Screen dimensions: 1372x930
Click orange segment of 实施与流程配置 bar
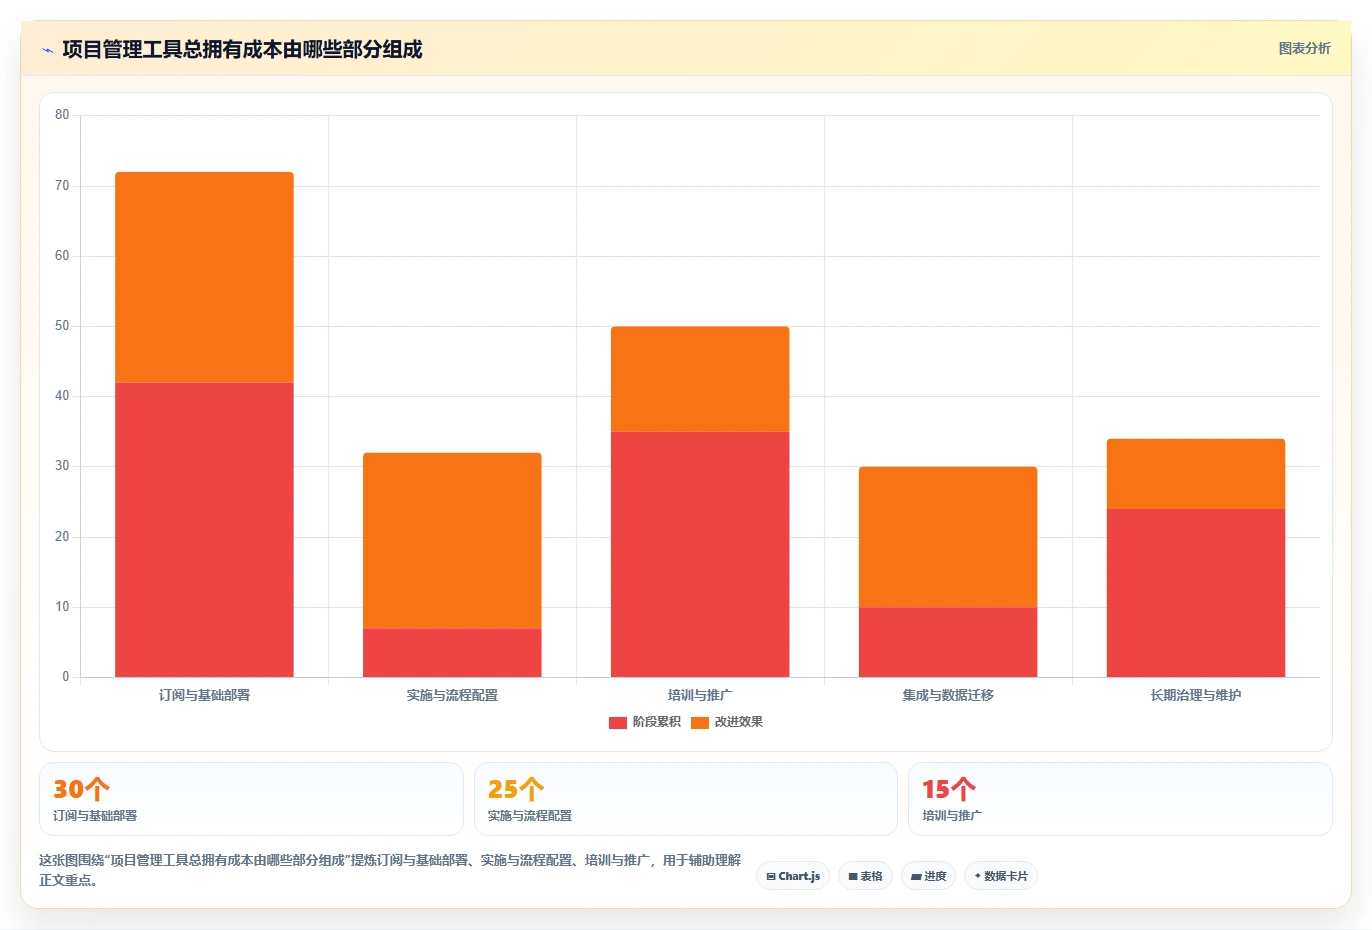click(x=452, y=540)
